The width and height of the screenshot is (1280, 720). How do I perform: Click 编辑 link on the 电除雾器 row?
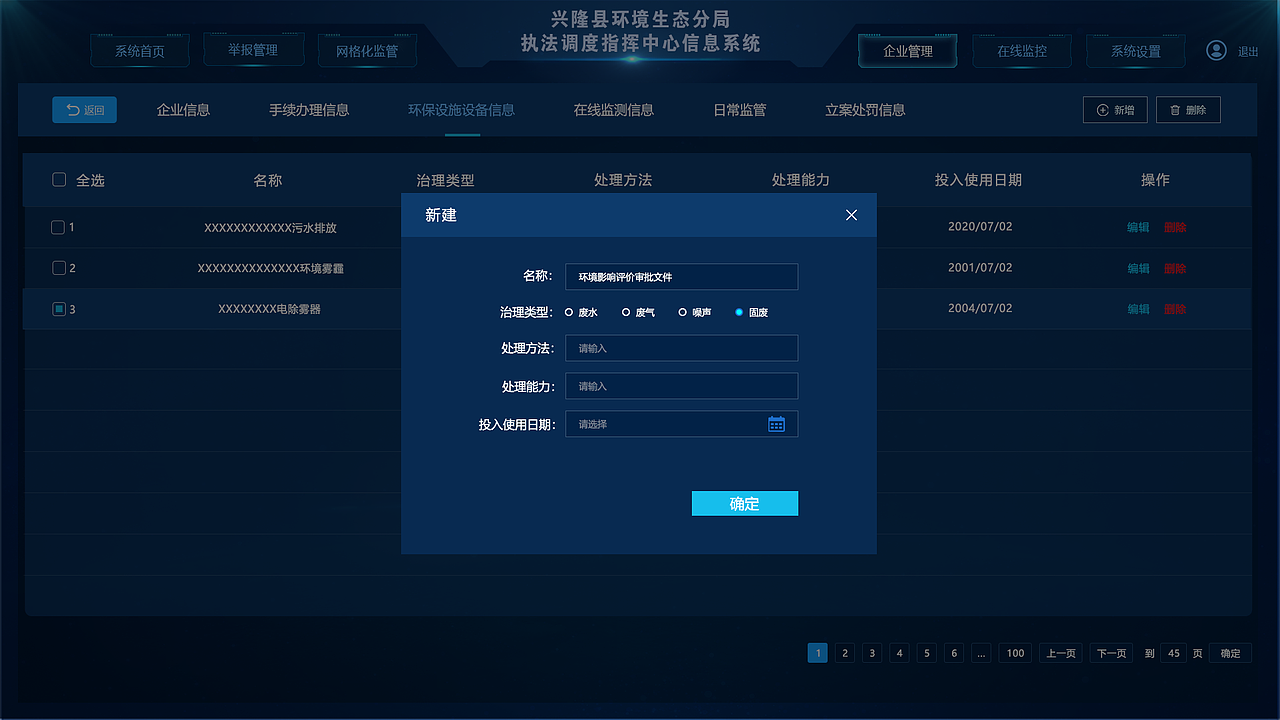click(1137, 309)
